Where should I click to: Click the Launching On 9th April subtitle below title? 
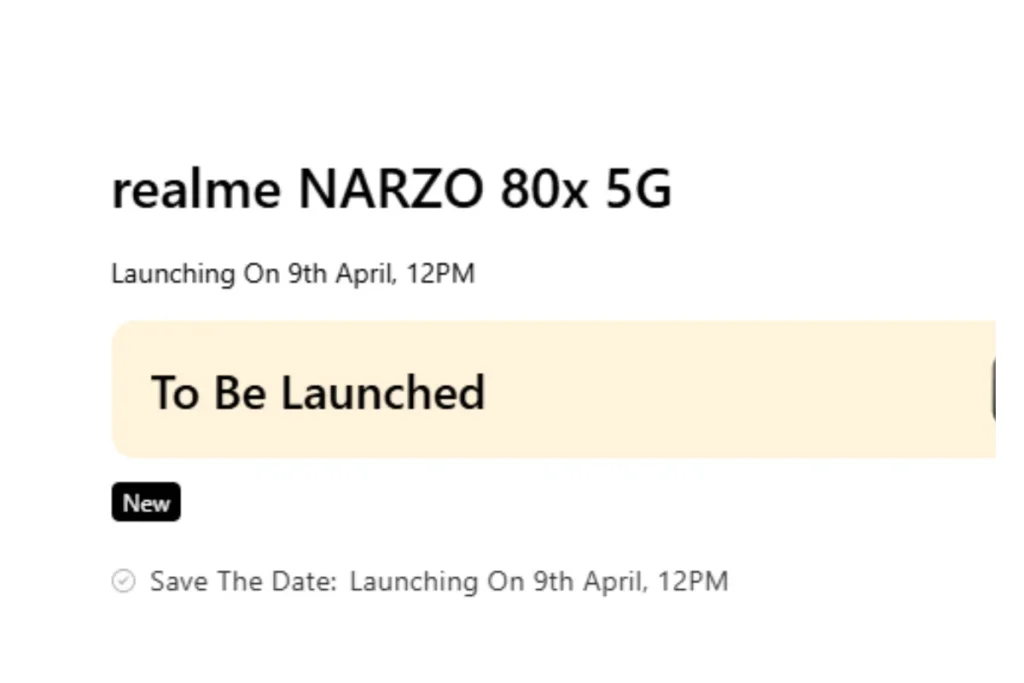[x=293, y=274]
